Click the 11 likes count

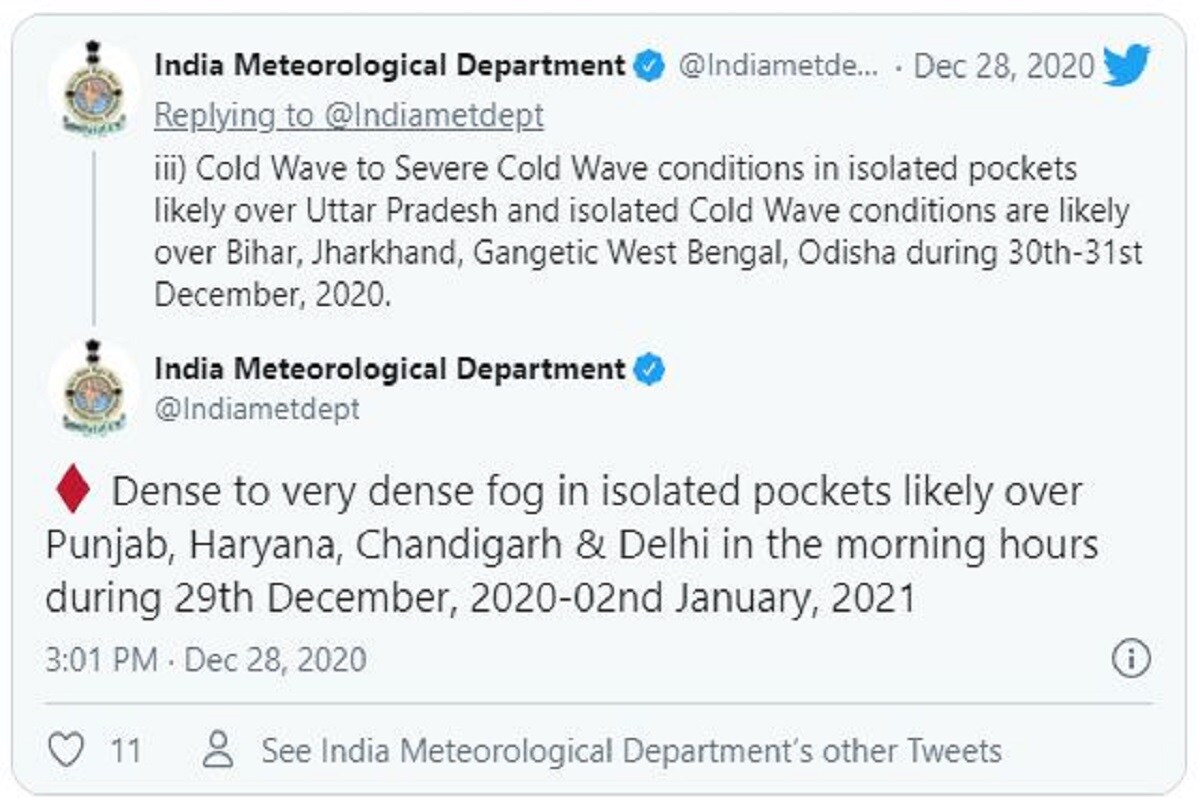pyautogui.click(x=126, y=750)
